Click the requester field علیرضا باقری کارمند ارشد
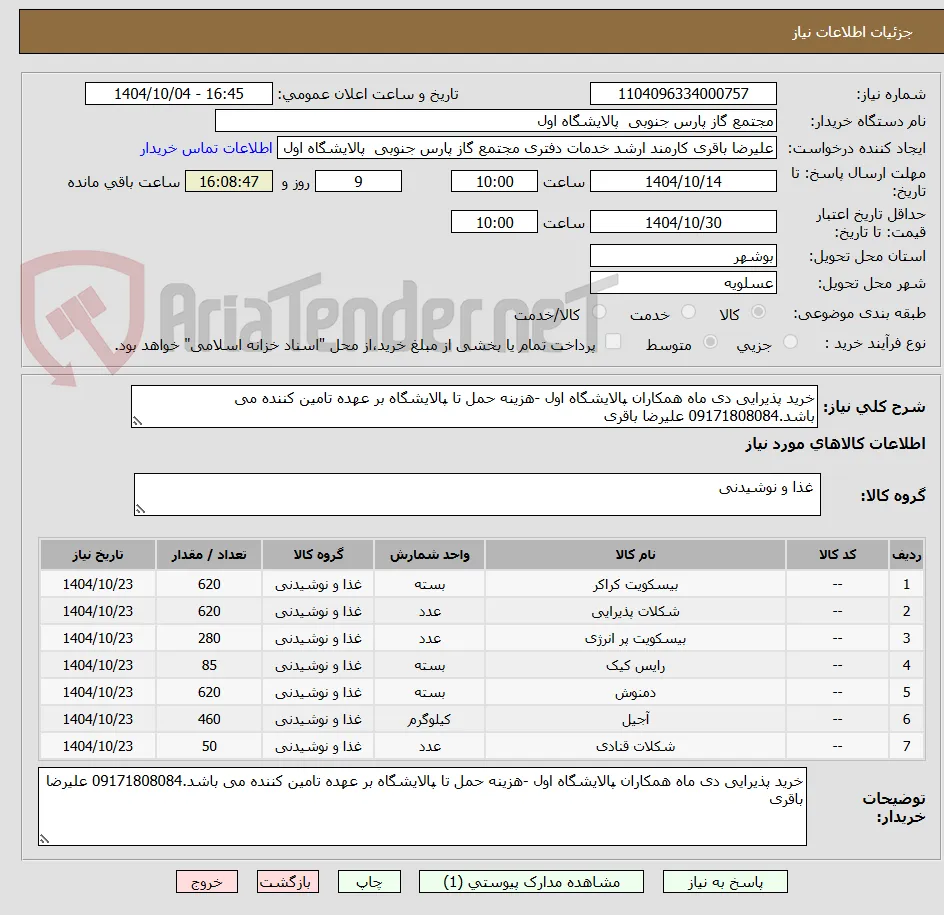Image resolution: width=944 pixels, height=915 pixels. click(x=527, y=148)
